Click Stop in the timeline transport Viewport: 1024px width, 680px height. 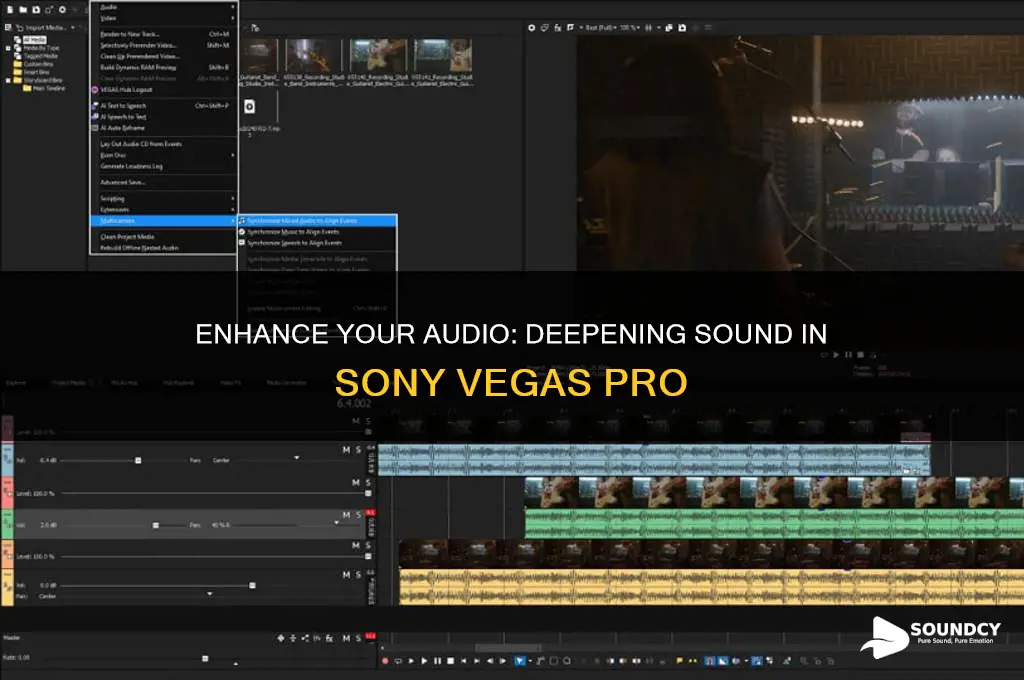pyautogui.click(x=450, y=661)
